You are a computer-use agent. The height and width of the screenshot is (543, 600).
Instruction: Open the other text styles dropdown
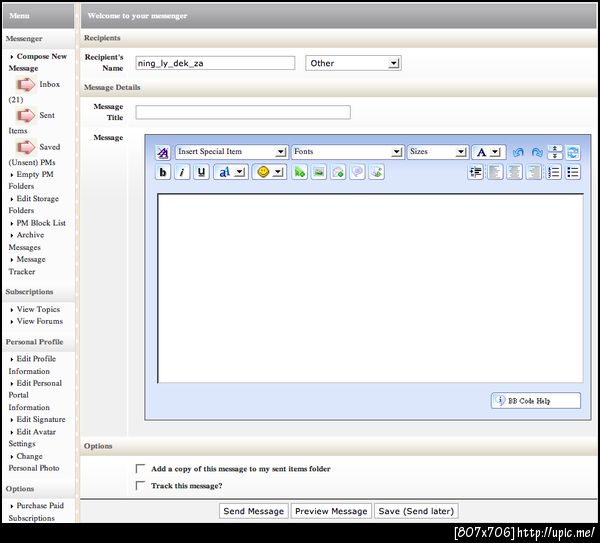point(231,172)
